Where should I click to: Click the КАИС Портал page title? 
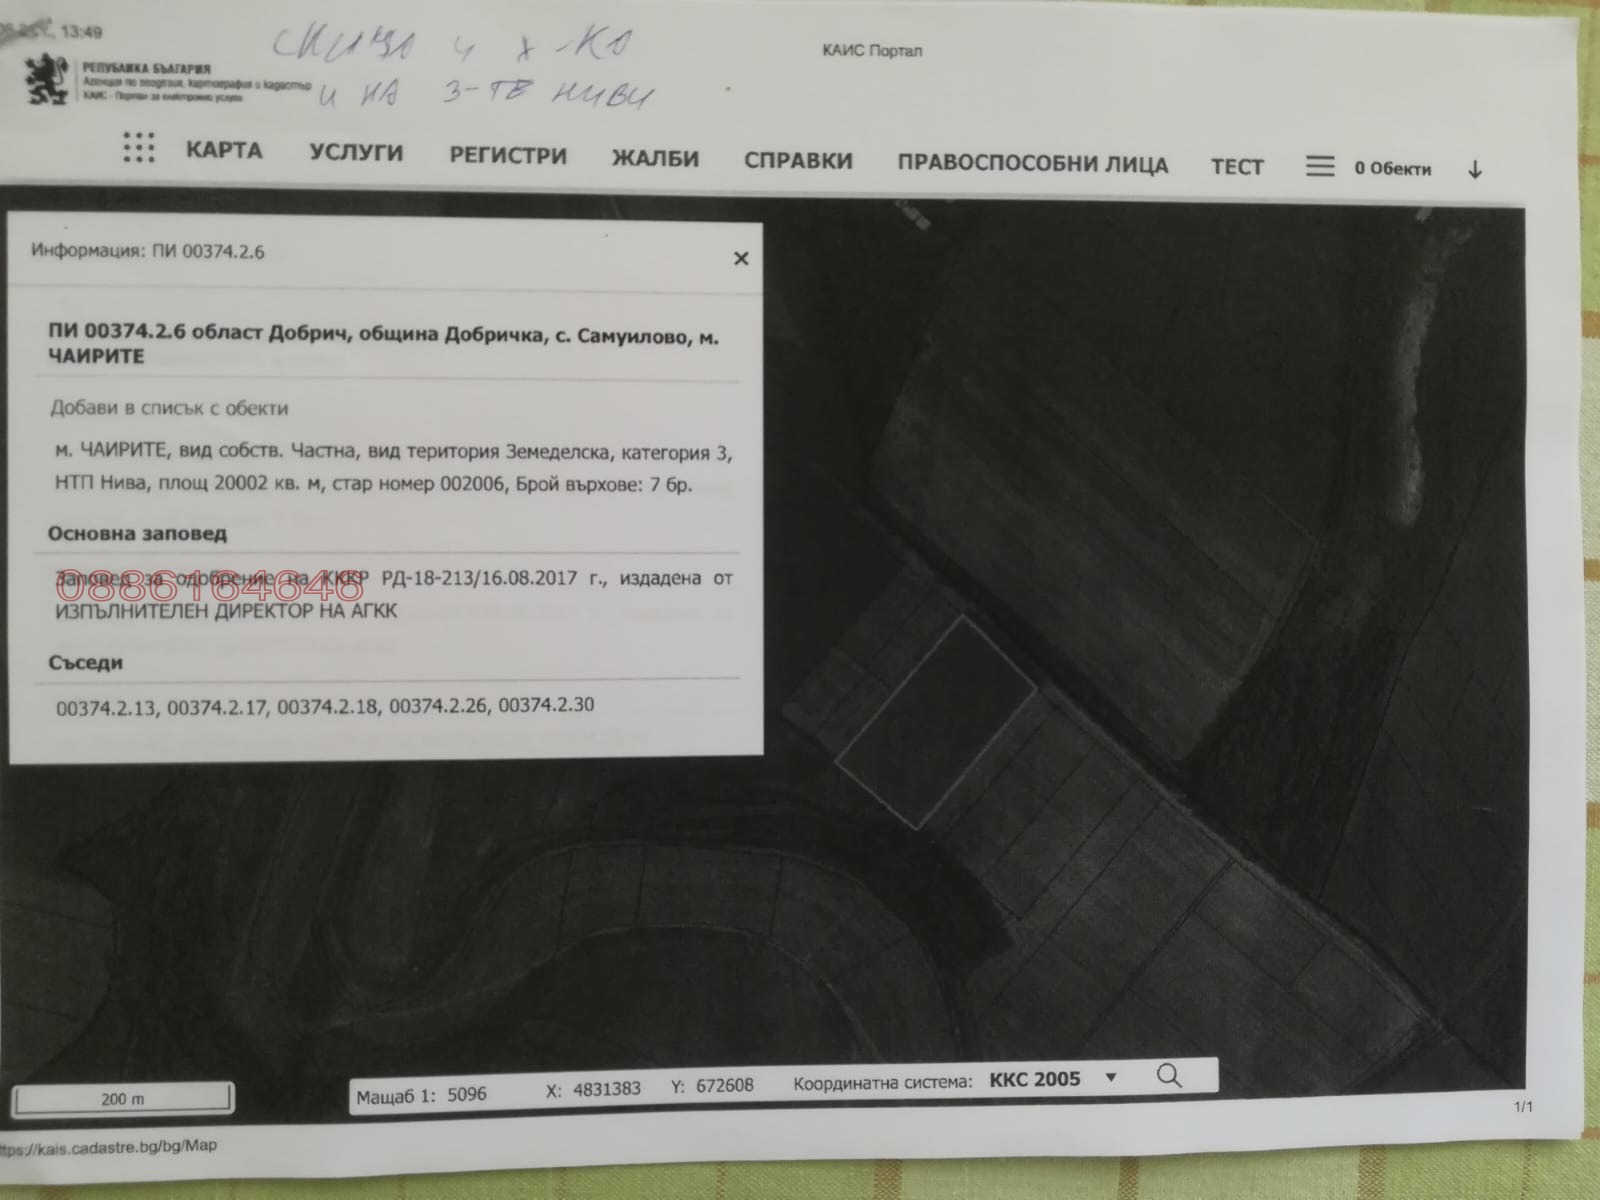pyautogui.click(x=872, y=50)
